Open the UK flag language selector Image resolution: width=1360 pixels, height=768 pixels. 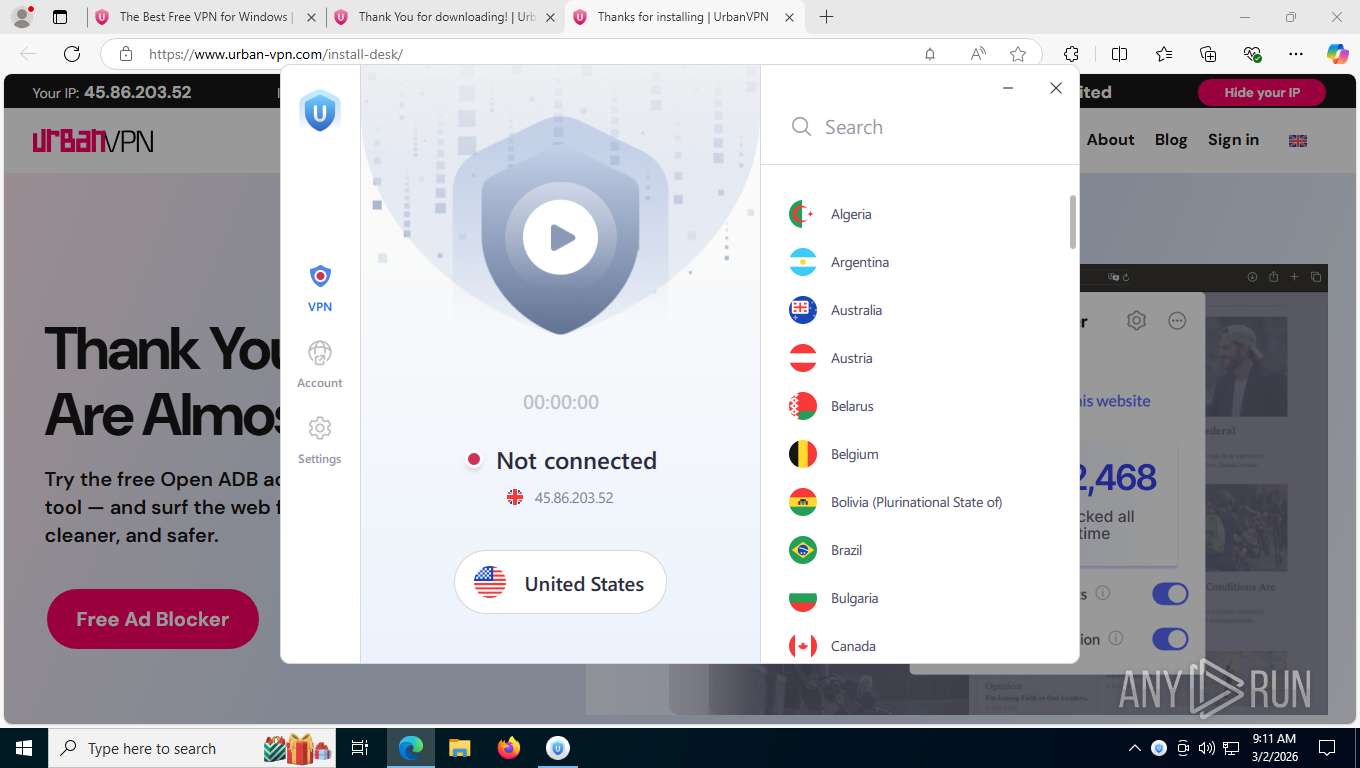pyautogui.click(x=1298, y=141)
